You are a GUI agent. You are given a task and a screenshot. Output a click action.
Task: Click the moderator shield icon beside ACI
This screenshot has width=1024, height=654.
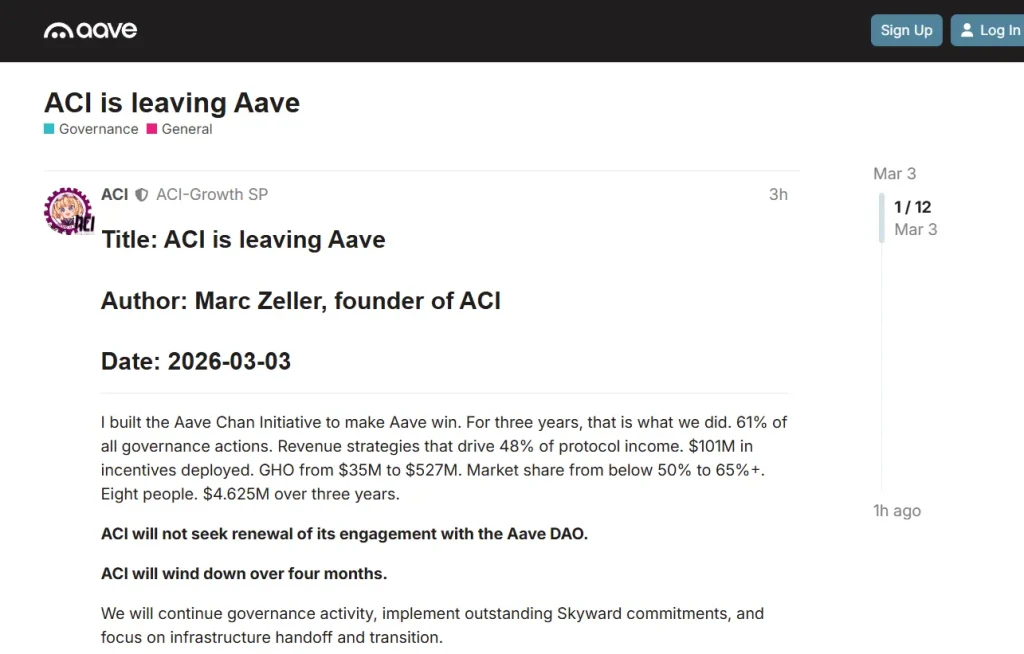[141, 194]
